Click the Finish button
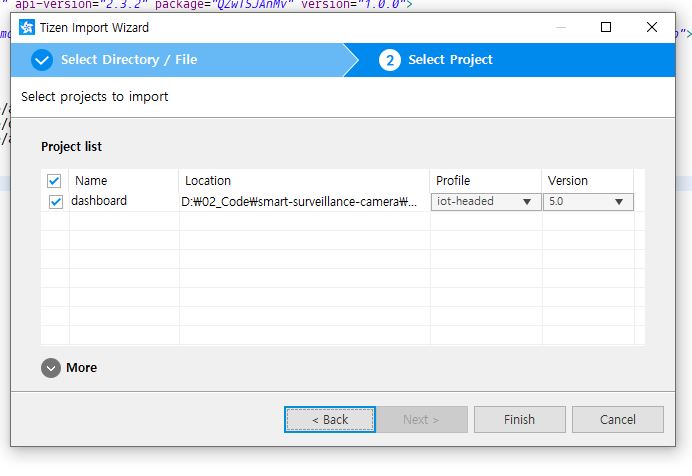The height and width of the screenshot is (476, 692). (x=519, y=420)
